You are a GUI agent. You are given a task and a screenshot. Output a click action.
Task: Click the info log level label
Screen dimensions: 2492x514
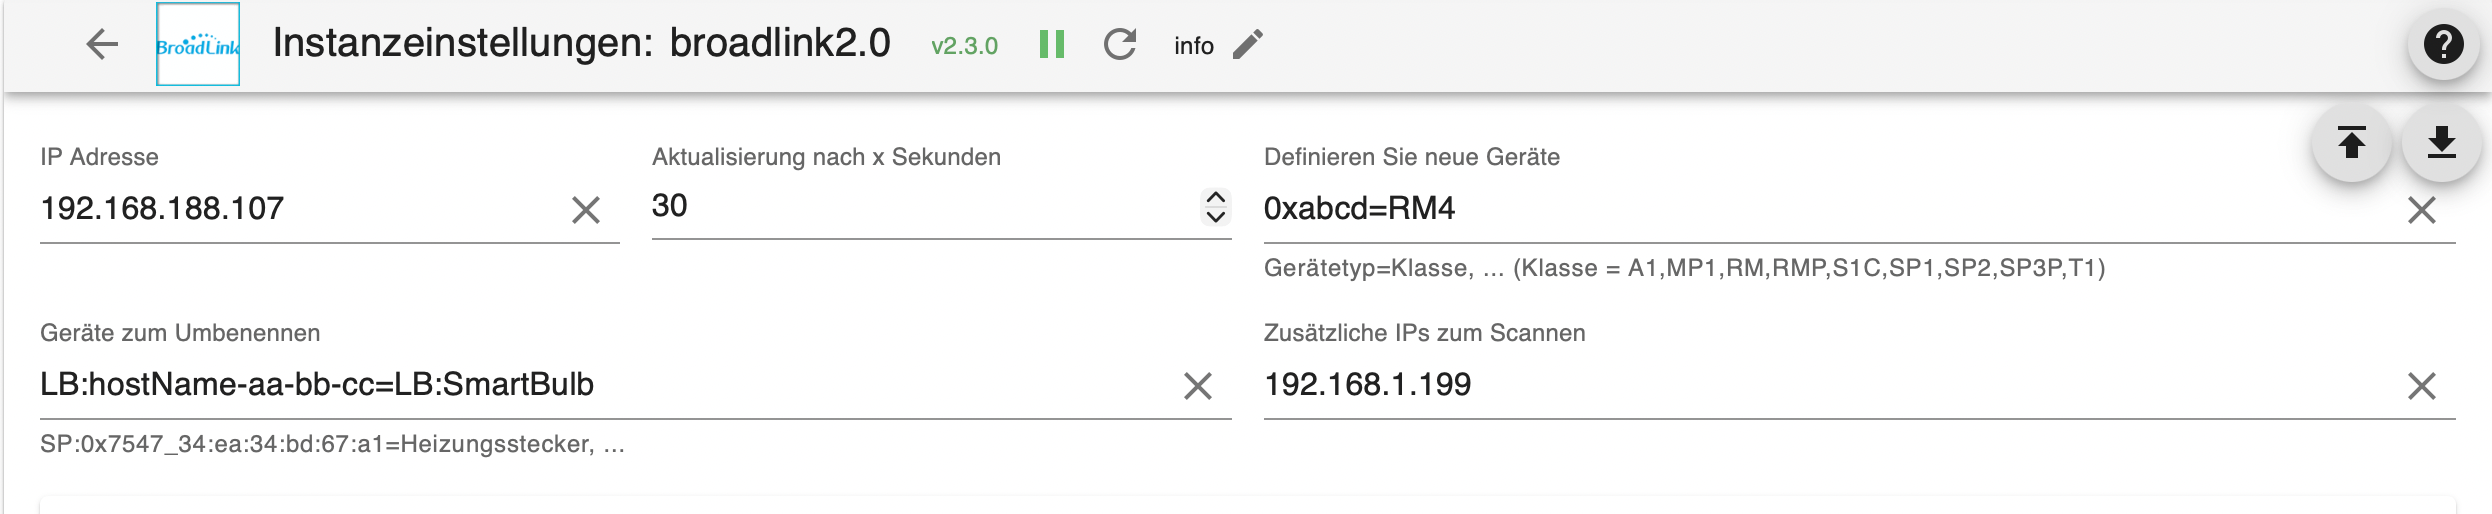click(1193, 46)
